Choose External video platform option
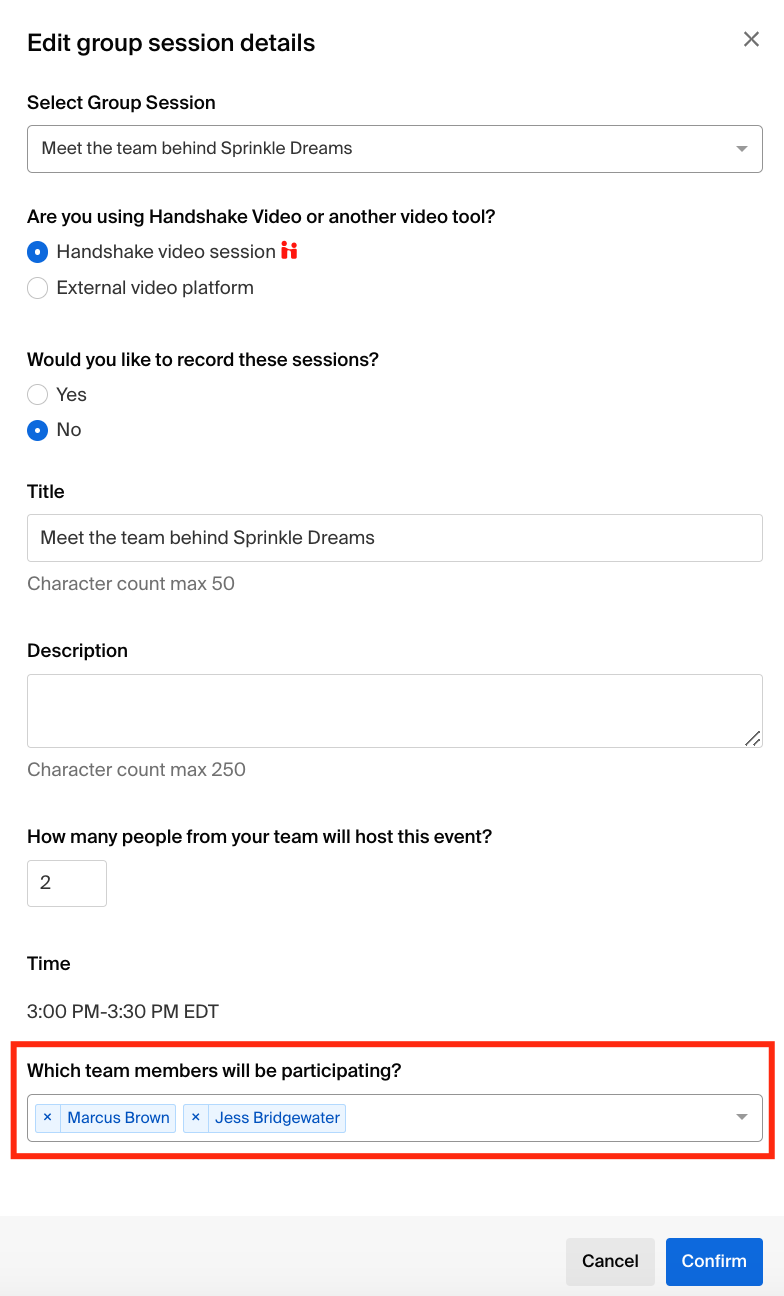This screenshot has height=1296, width=784. tap(38, 288)
